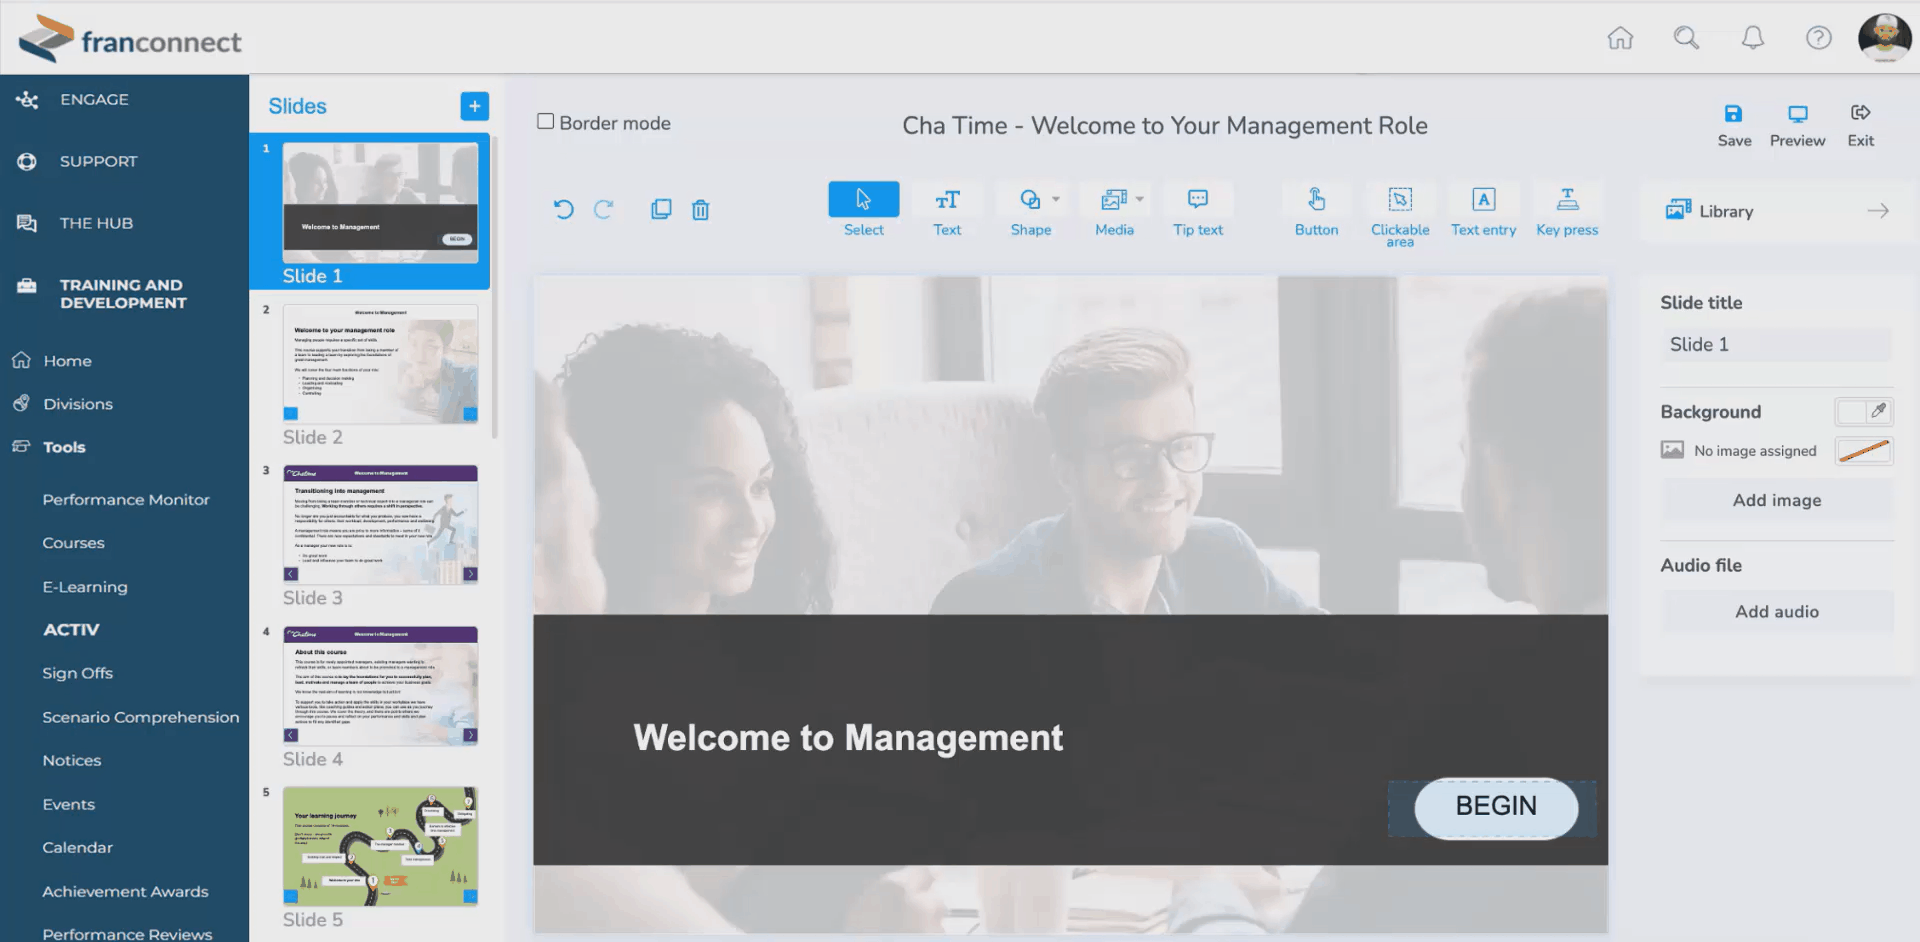Select the BEGIN button on slide
This screenshot has width=1920, height=942.
[x=1496, y=807]
